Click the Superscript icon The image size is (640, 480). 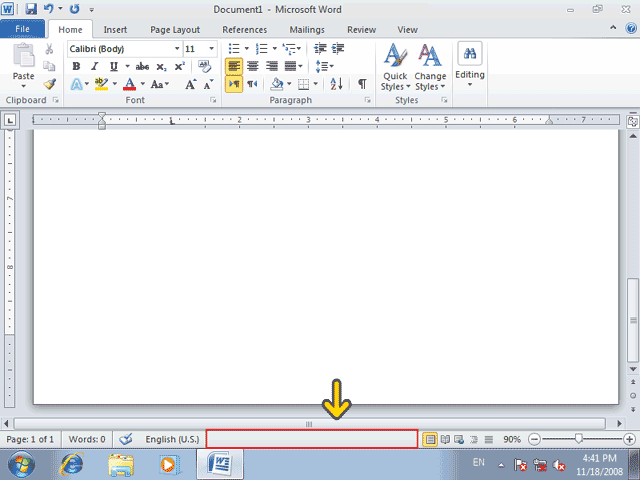point(180,67)
